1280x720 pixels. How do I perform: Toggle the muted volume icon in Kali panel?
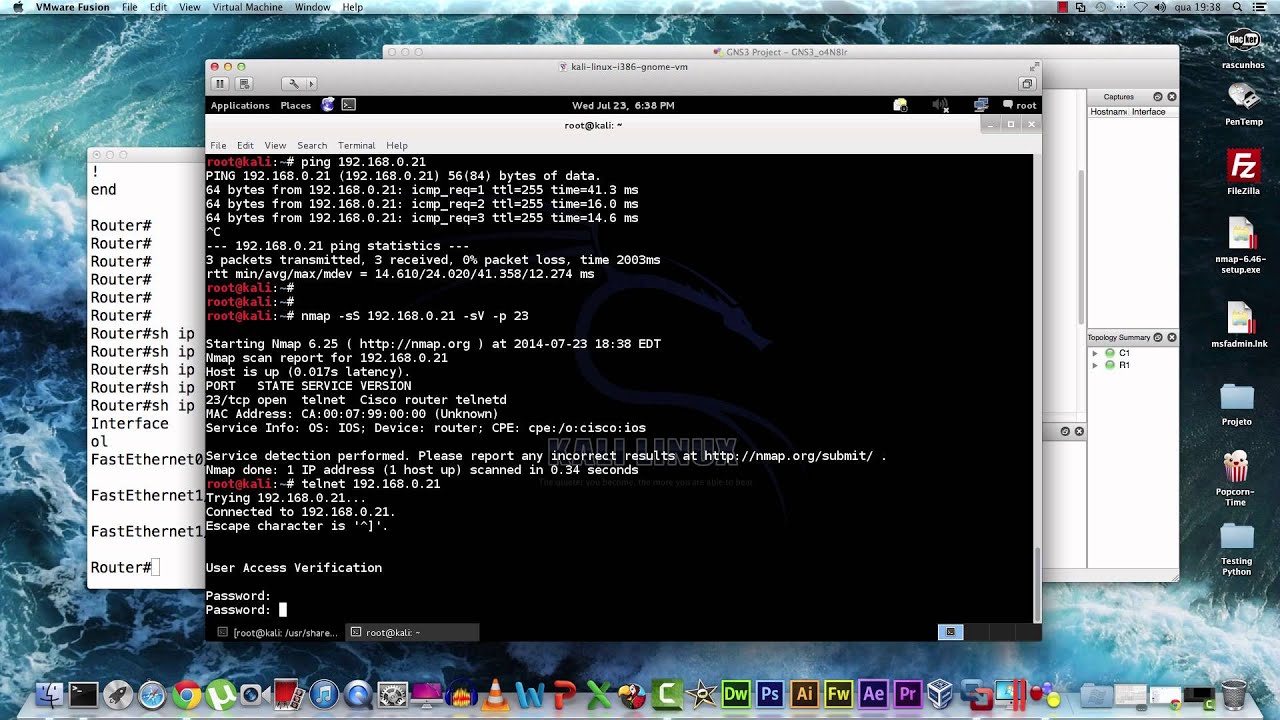(x=940, y=105)
